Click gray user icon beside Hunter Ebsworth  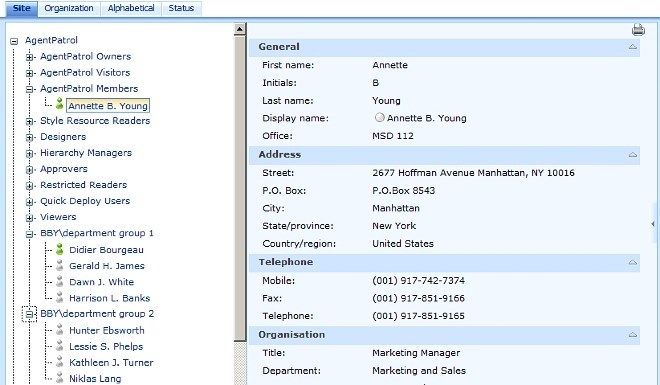[x=59, y=329]
